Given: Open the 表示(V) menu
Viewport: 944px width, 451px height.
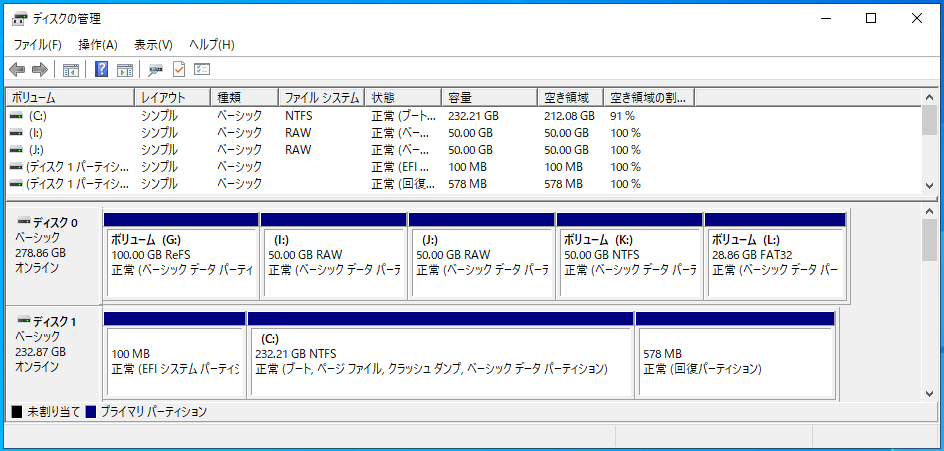Looking at the screenshot, I should coord(153,45).
